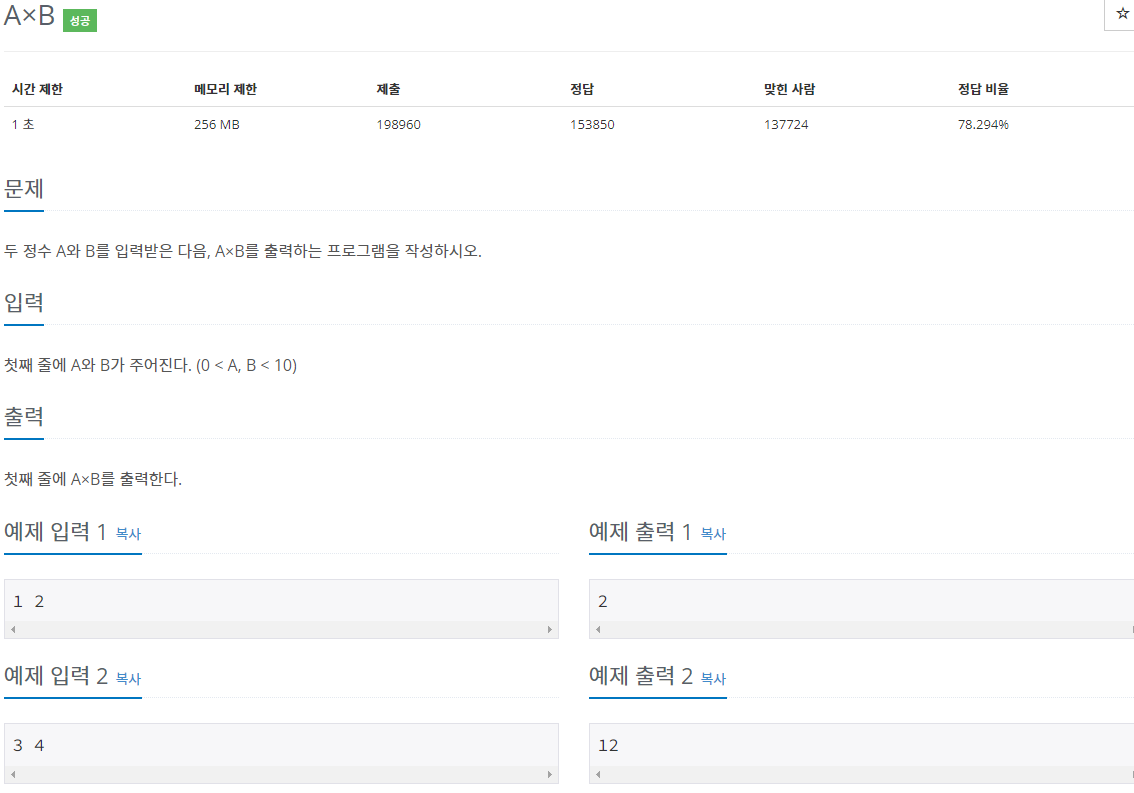Click the submissions count 198960
This screenshot has width=1134, height=793.
(398, 124)
